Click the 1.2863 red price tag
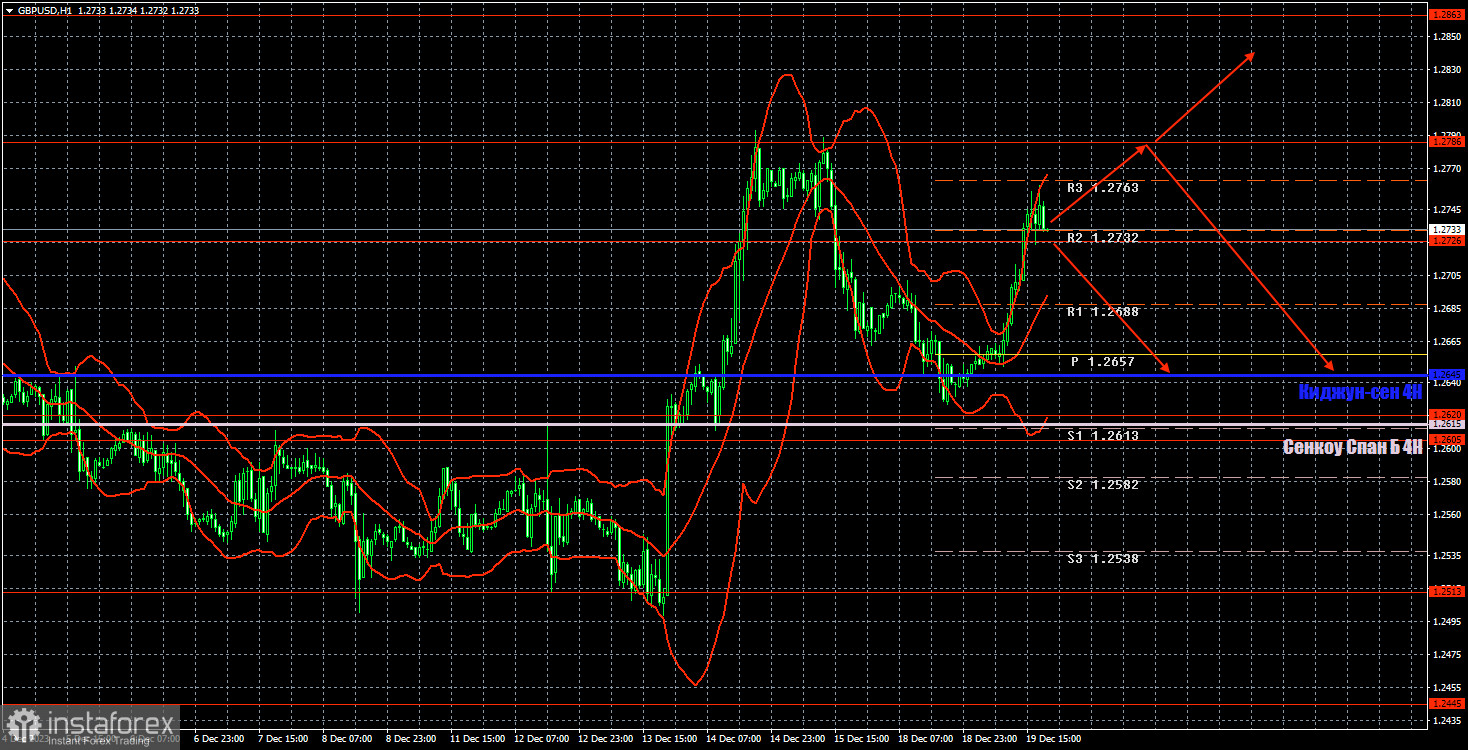1468x750 pixels. (x=1447, y=15)
